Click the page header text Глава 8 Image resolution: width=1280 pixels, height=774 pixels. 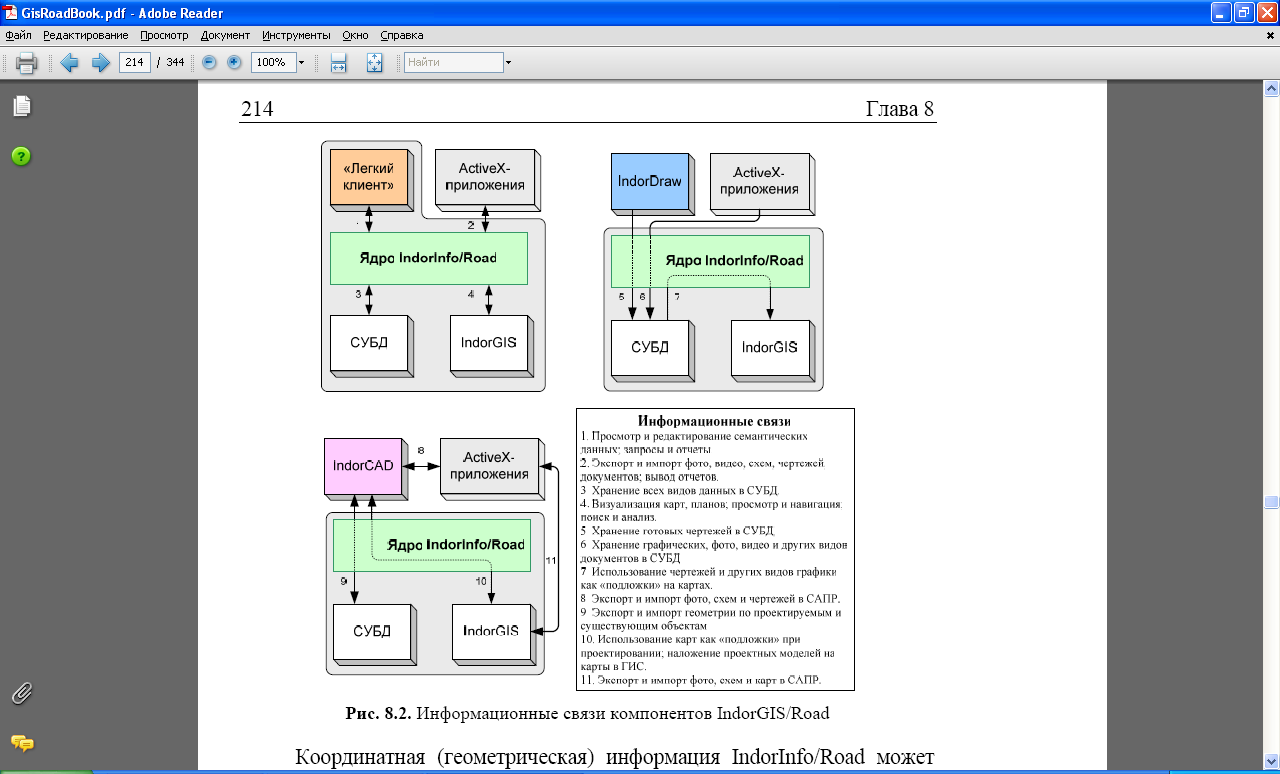(900, 109)
